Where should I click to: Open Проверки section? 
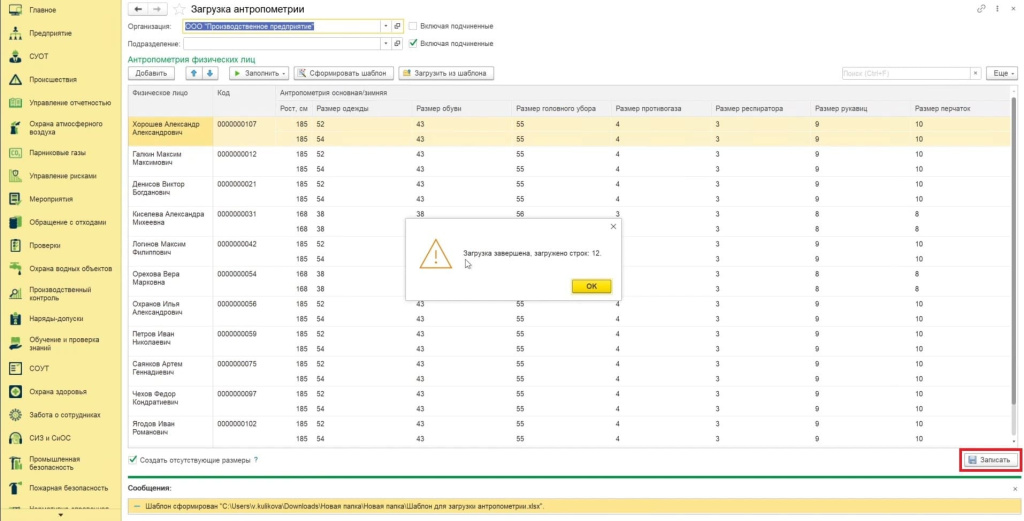click(x=44, y=245)
